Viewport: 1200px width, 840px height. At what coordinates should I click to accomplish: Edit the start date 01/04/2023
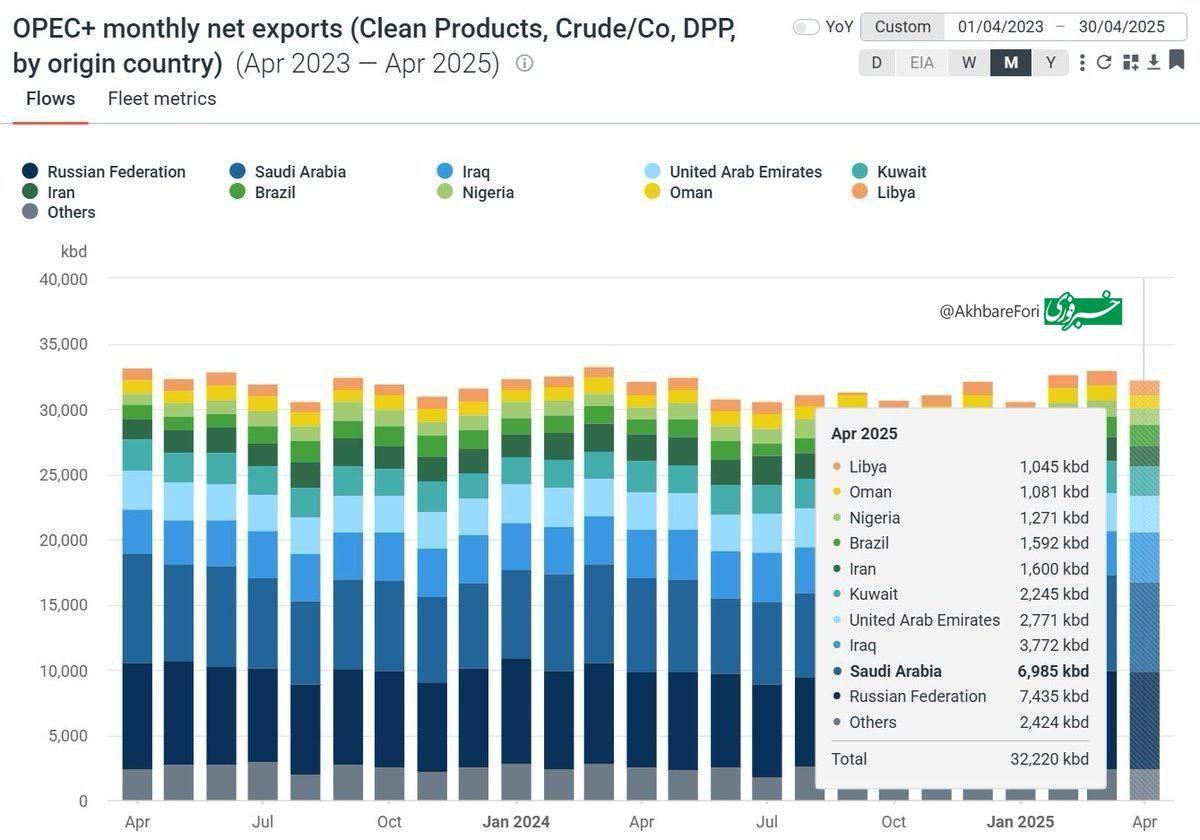coord(1000,27)
